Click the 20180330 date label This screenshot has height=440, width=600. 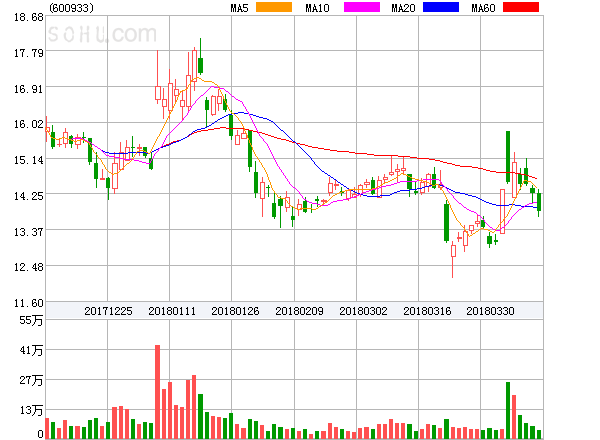tap(490, 311)
